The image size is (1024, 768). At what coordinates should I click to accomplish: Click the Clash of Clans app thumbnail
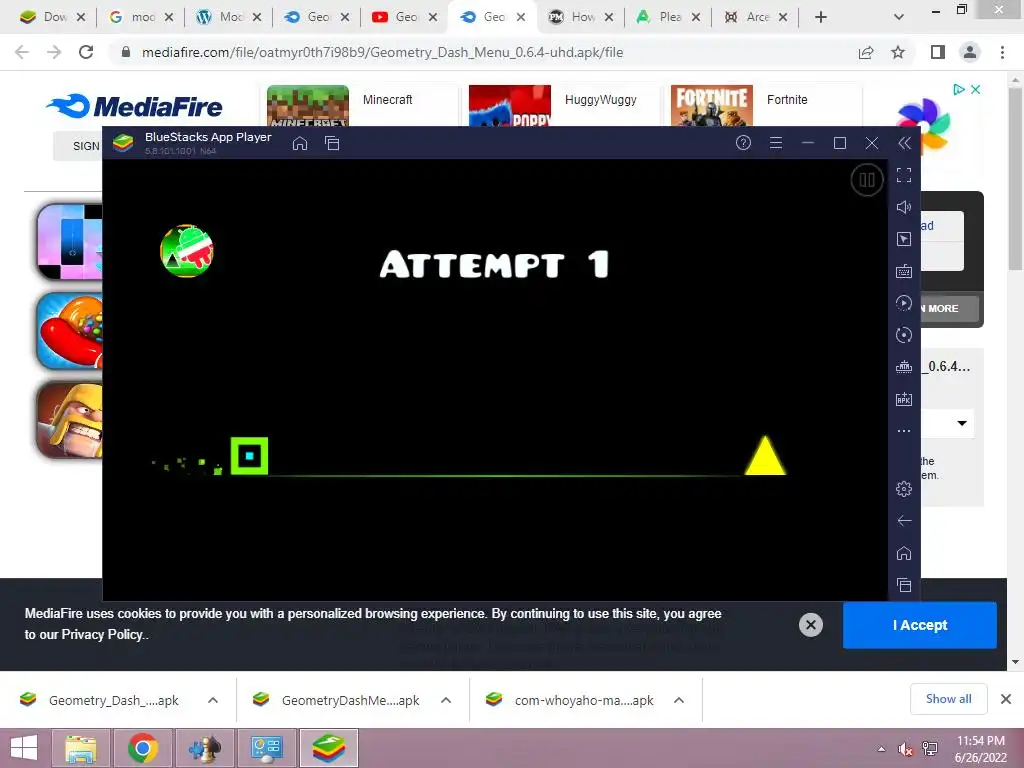point(70,420)
